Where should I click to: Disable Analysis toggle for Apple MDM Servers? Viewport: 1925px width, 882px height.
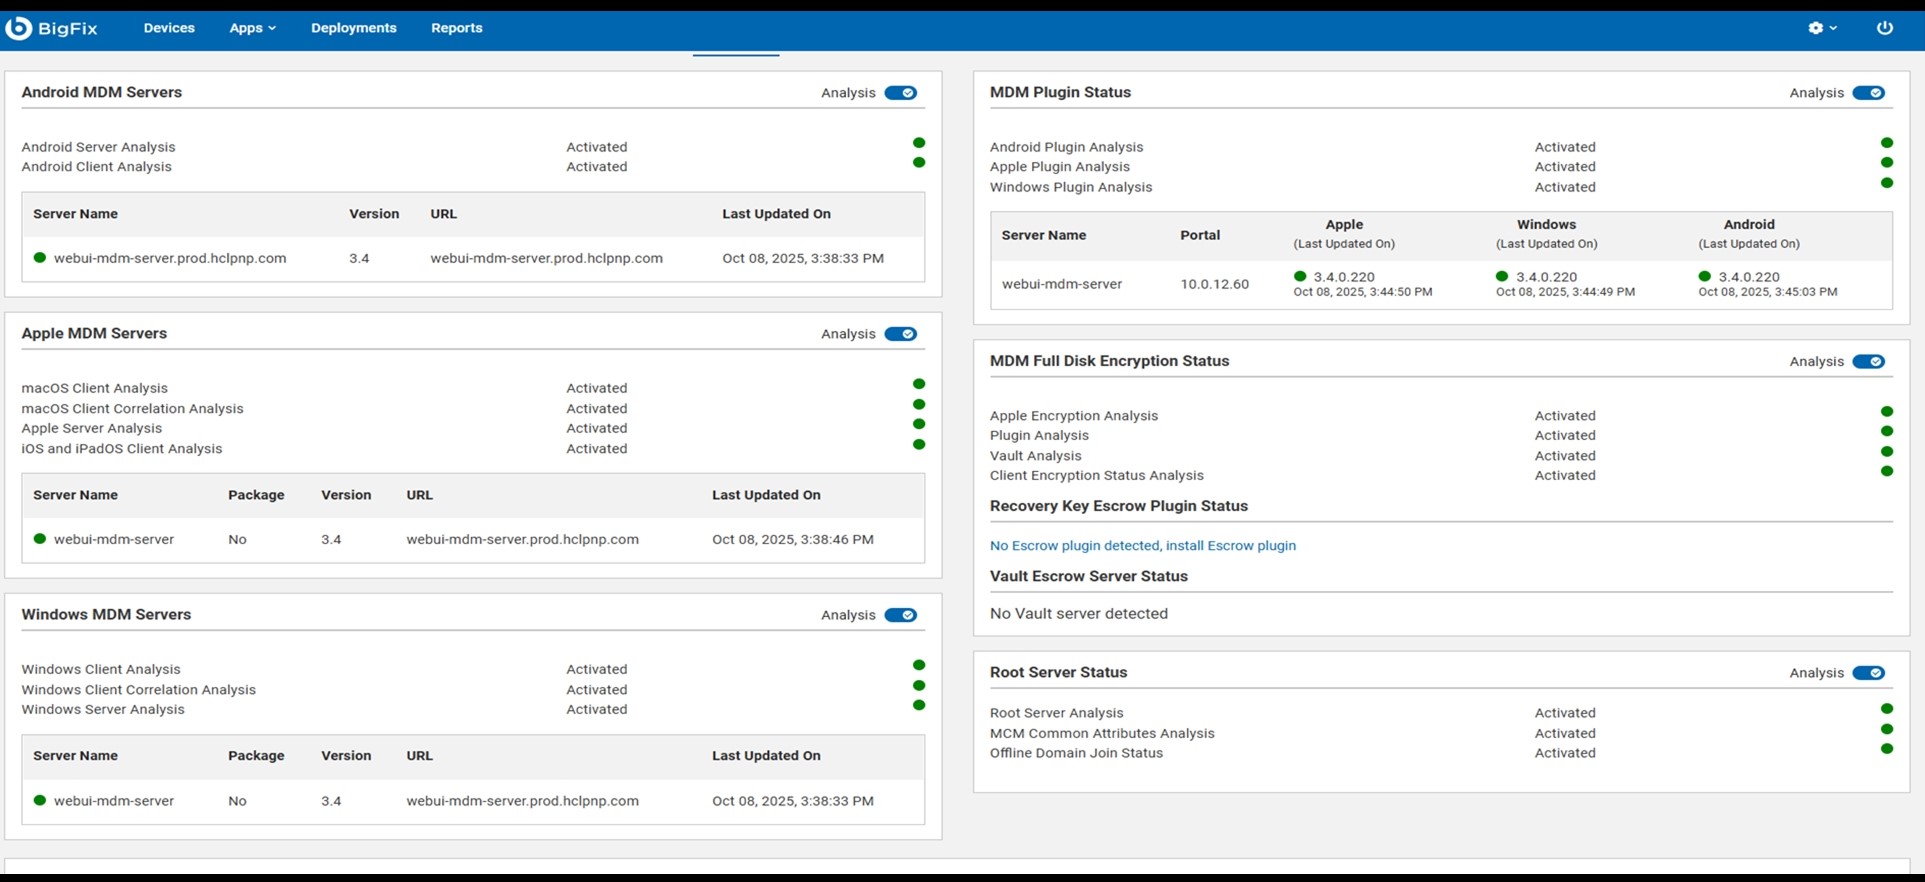click(x=900, y=334)
